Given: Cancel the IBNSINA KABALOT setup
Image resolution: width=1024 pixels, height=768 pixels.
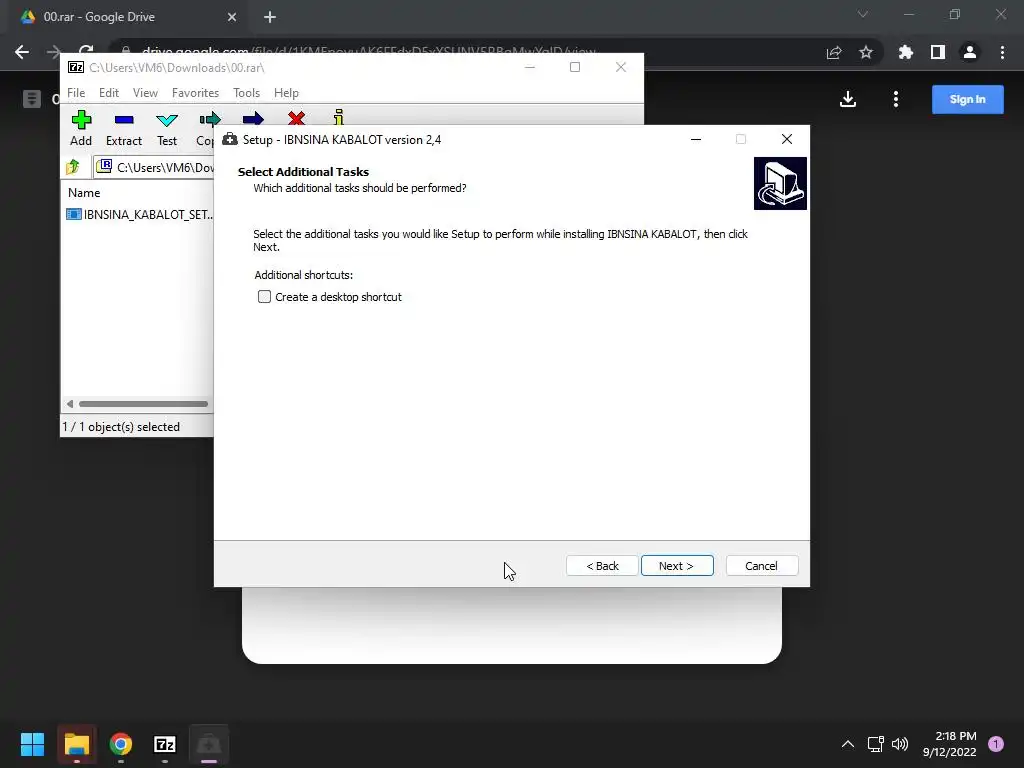Looking at the screenshot, I should pyautogui.click(x=761, y=566).
